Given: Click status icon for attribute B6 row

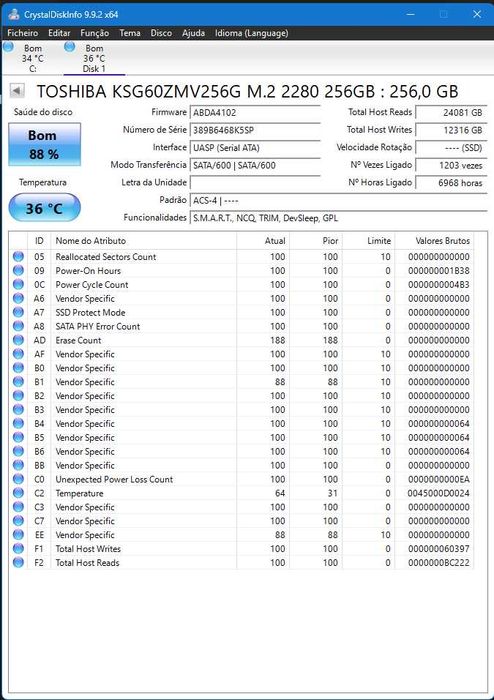Looking at the screenshot, I should pos(18,451).
